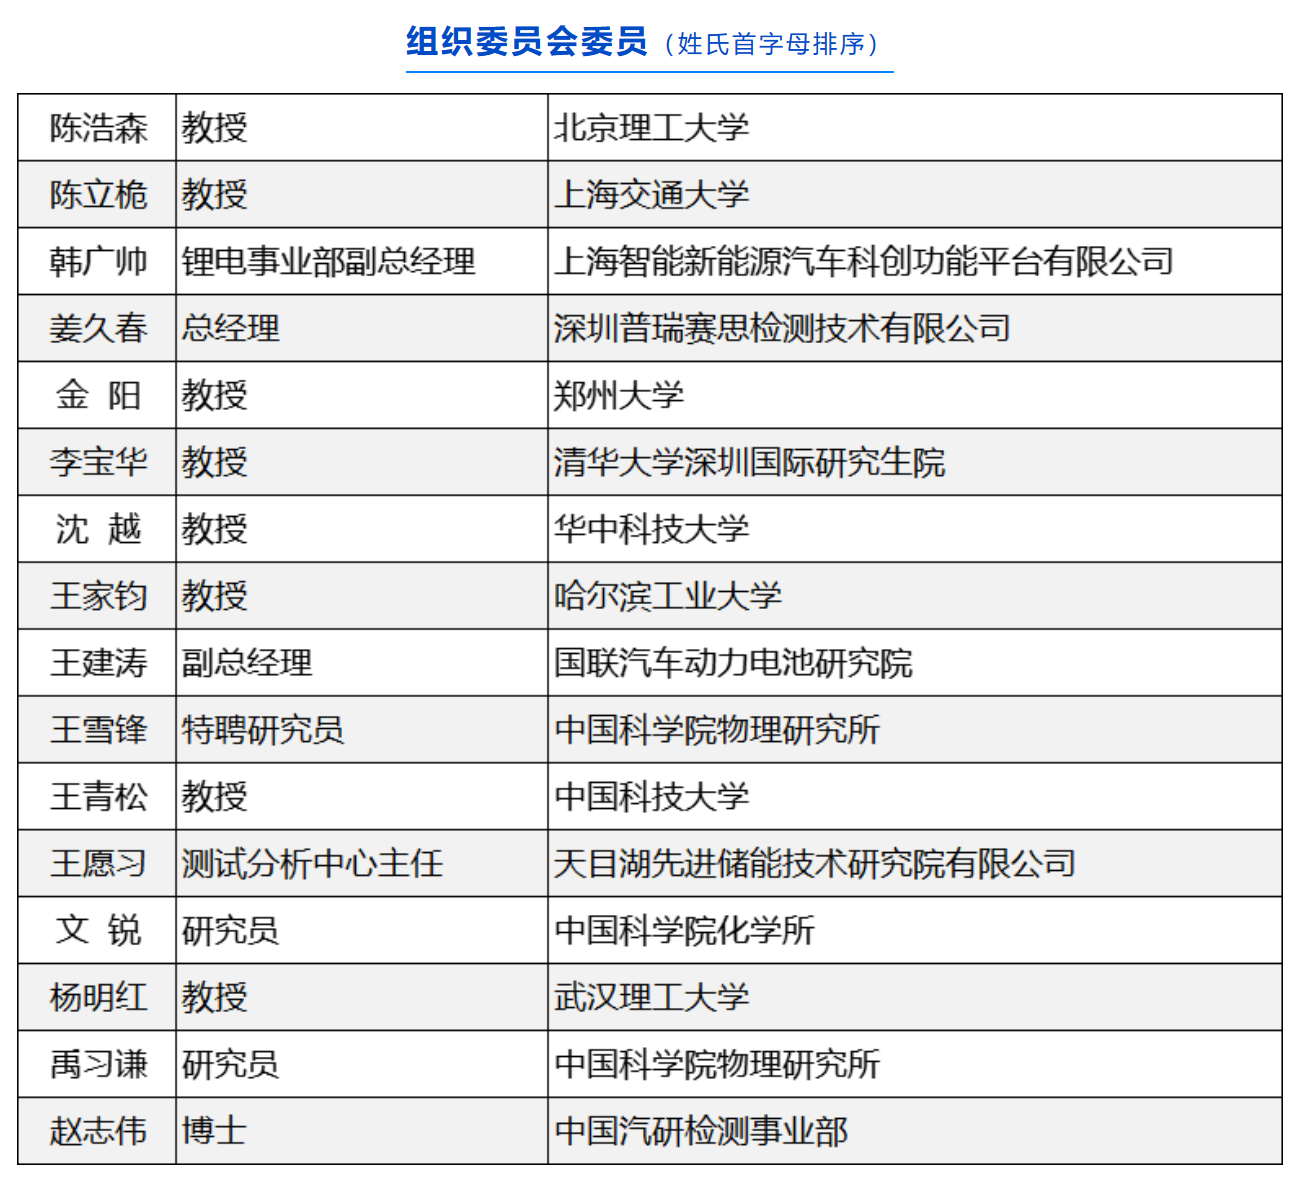Click 教授 in the 金阳 row

coord(214,396)
